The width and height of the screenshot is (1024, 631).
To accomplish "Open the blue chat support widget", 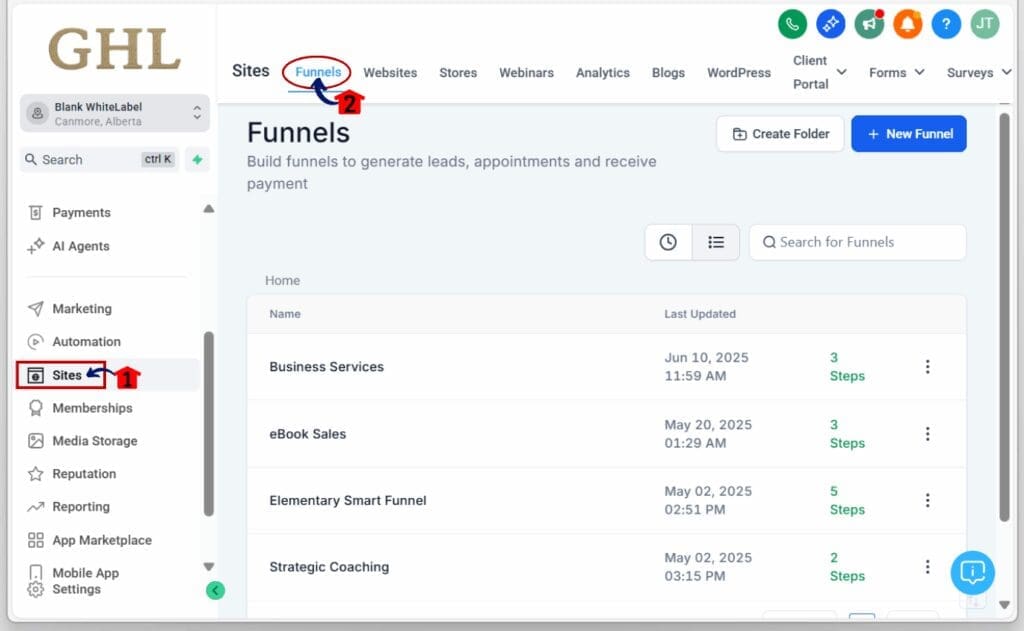I will tap(972, 573).
